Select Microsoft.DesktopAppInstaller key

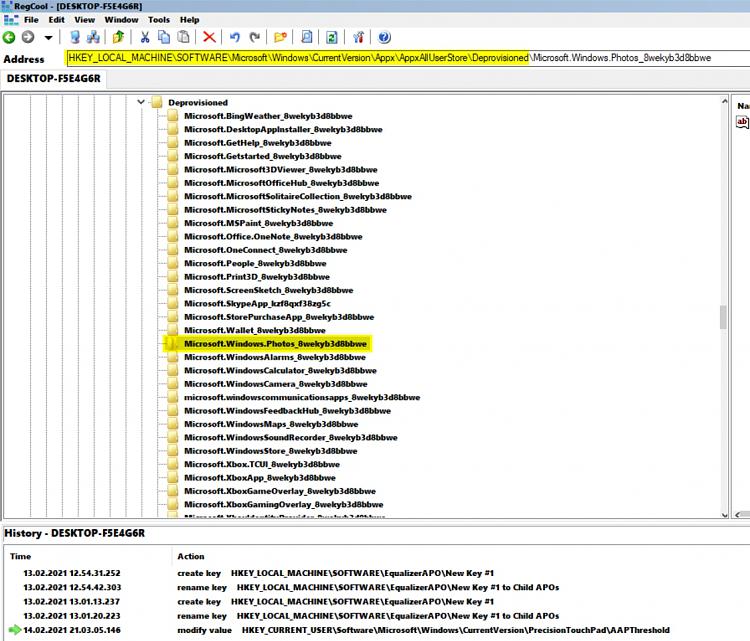click(283, 129)
